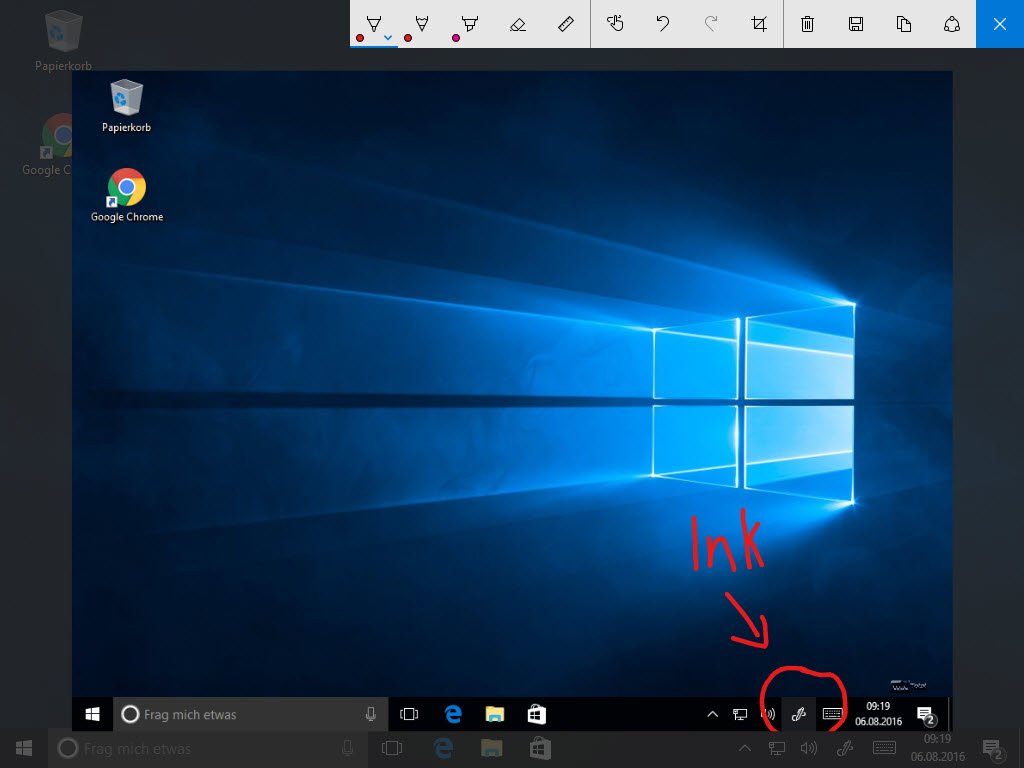This screenshot has width=1024, height=768.
Task: Click the pen icon circled in red
Action: click(799, 714)
